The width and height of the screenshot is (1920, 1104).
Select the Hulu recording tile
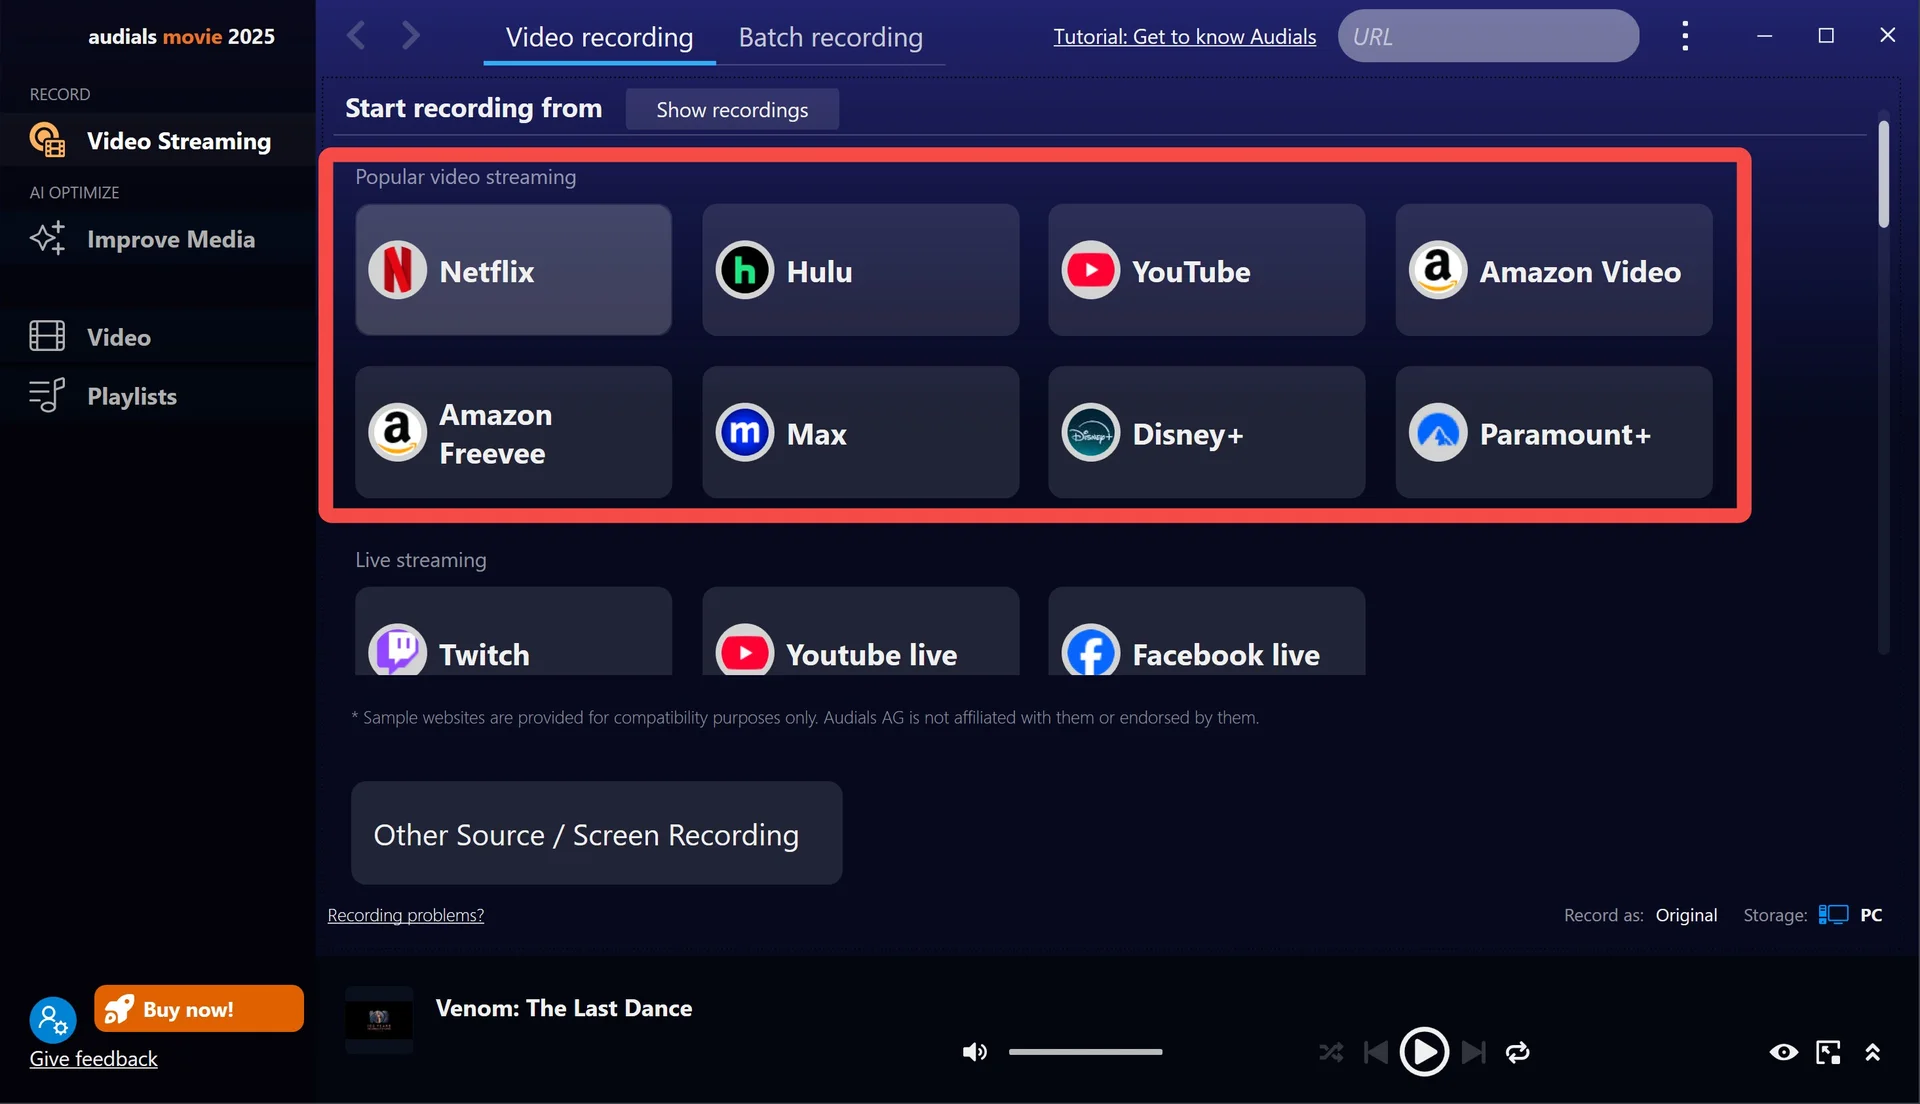coord(860,270)
